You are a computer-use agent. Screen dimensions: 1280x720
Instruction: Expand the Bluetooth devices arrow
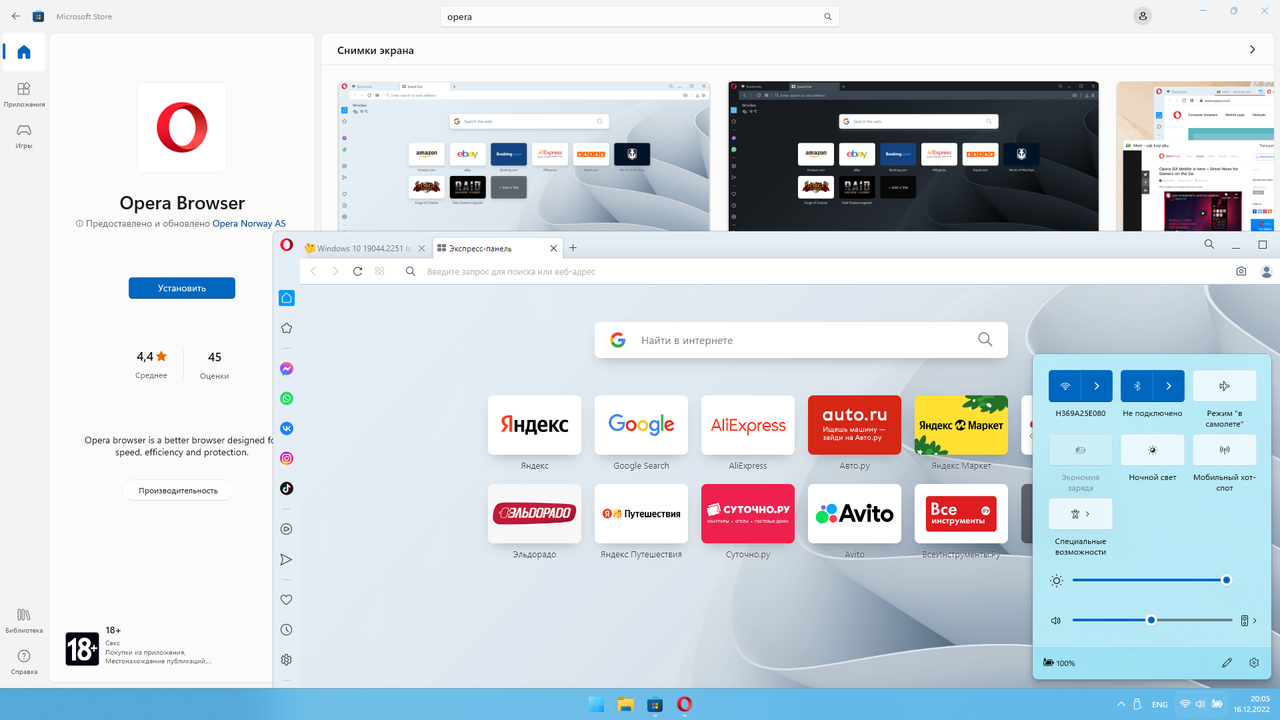point(1169,386)
